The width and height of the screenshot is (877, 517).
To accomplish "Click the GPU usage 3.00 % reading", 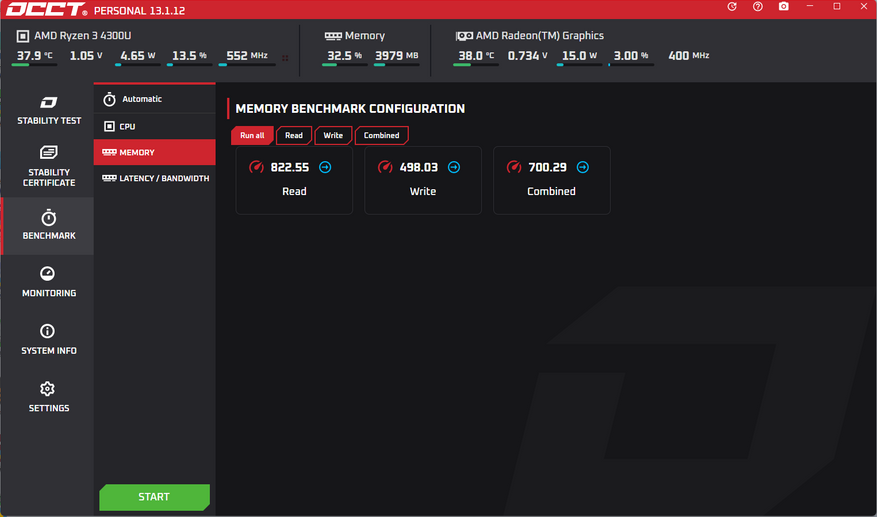I will 631,55.
